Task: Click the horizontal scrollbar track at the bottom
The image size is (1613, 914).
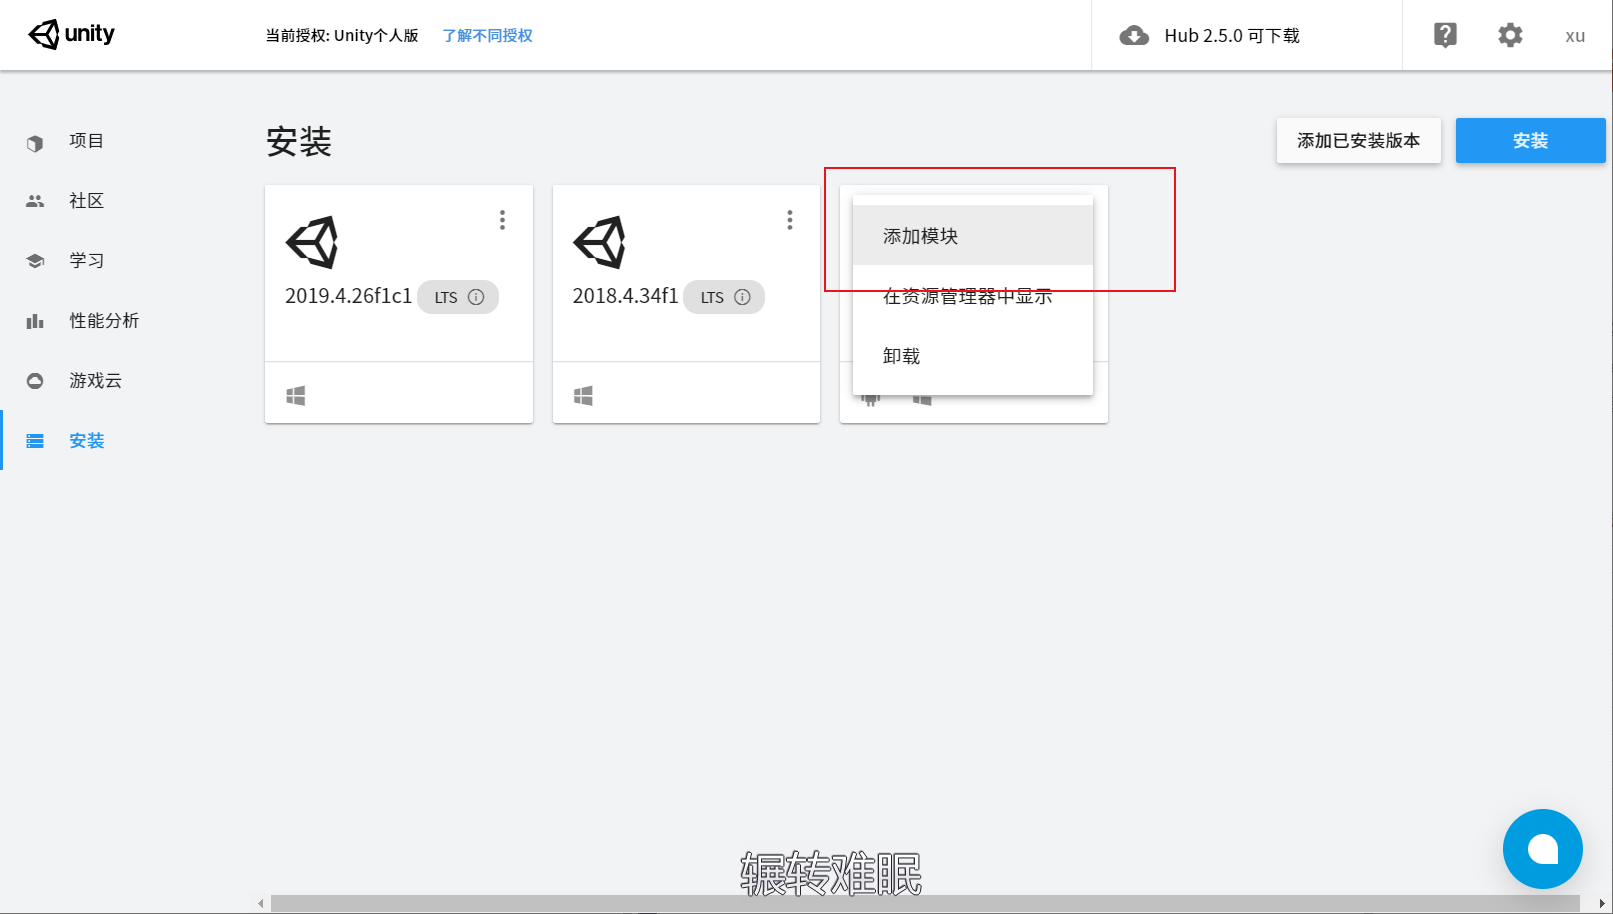Action: coord(925,904)
